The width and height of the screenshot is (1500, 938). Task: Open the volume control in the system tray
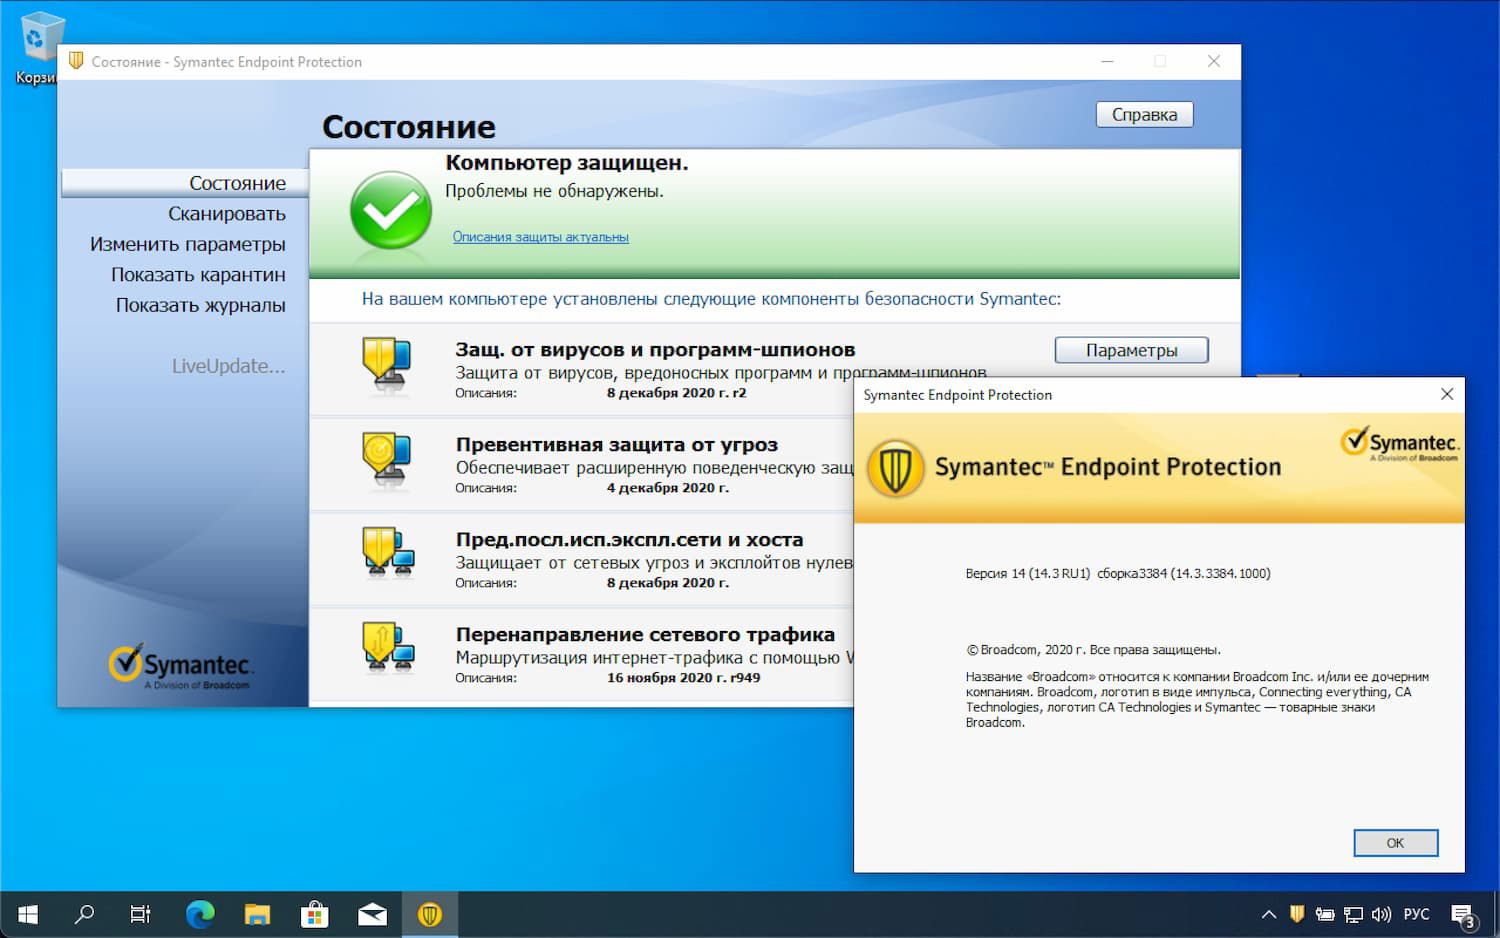click(x=1382, y=913)
